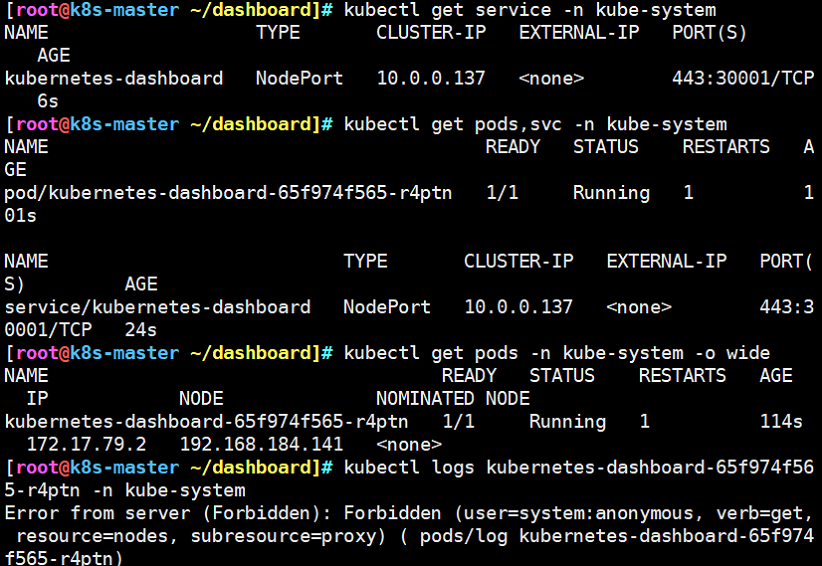Click the 'kubectl get pods,svc -n kube-system' command

[535, 124]
